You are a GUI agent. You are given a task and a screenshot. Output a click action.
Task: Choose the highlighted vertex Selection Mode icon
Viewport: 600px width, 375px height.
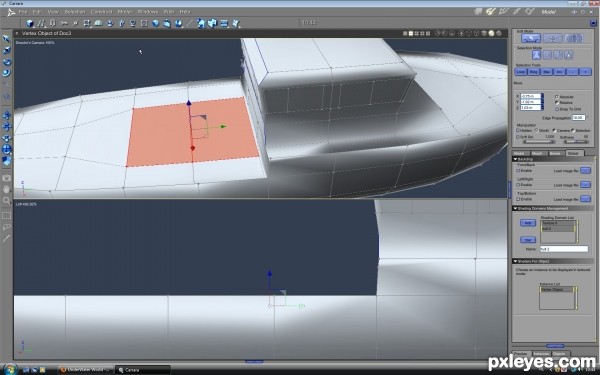coord(536,55)
